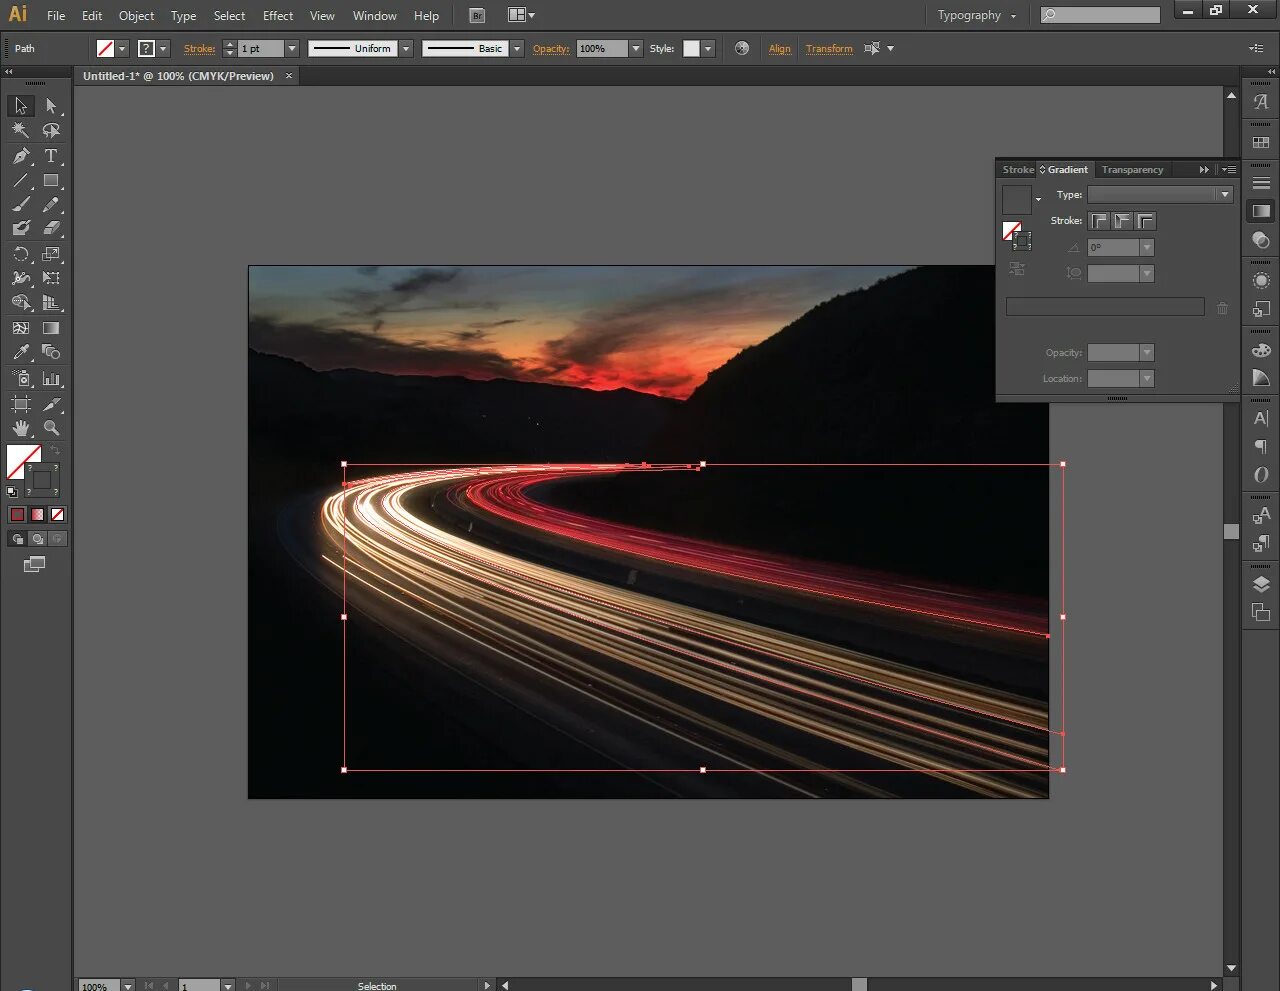
Task: Activate the Symbol Sprayer tool
Action: [x=21, y=379]
